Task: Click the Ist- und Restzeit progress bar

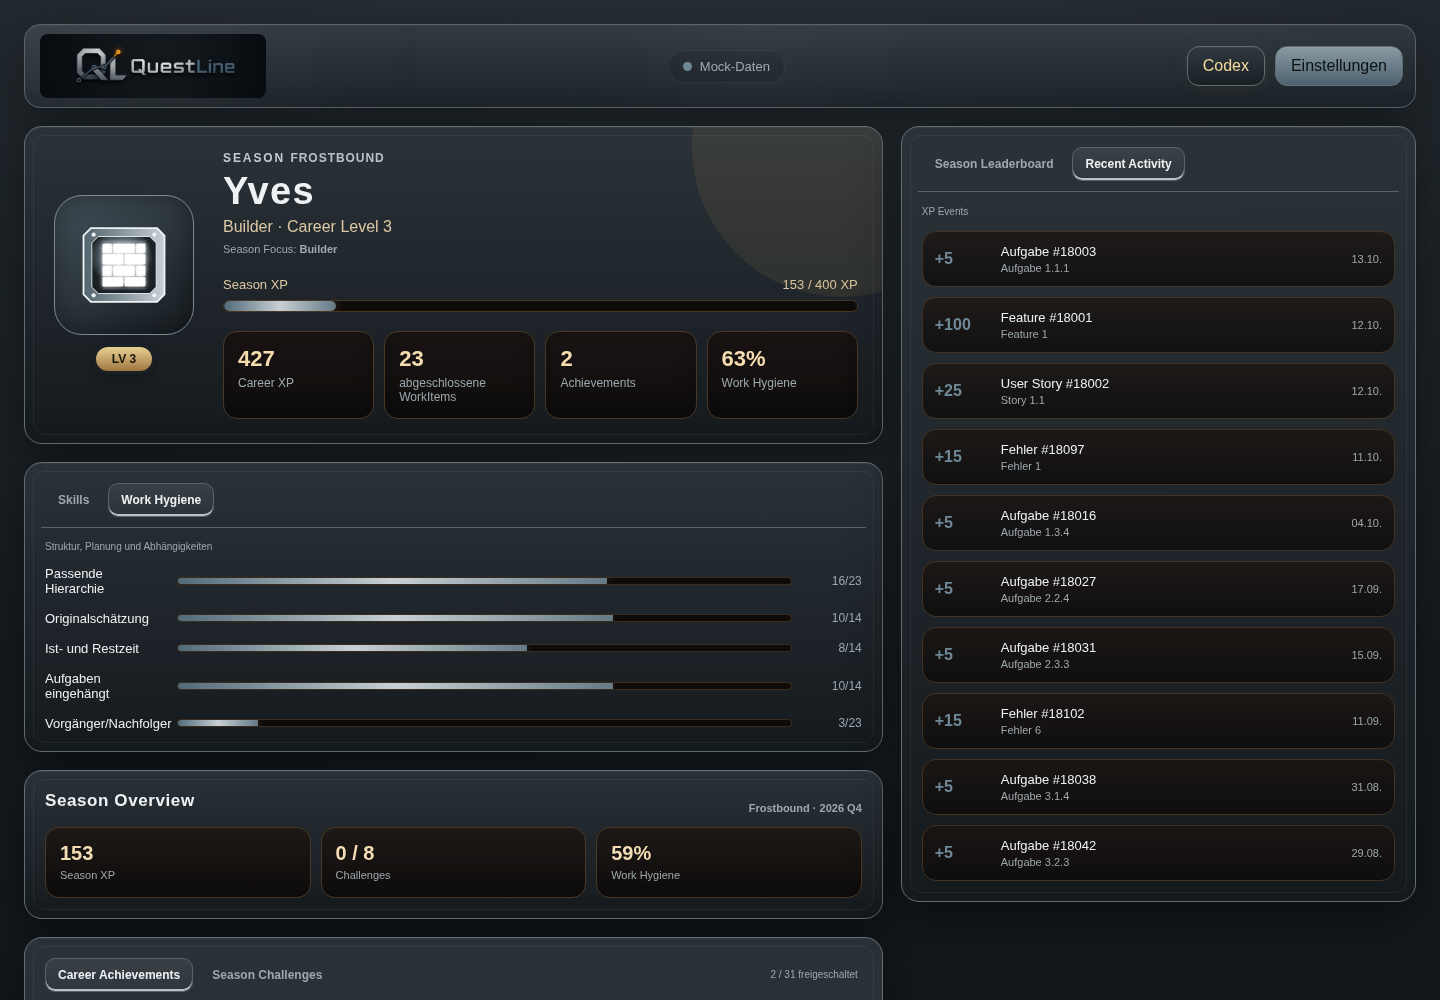Action: click(x=484, y=648)
